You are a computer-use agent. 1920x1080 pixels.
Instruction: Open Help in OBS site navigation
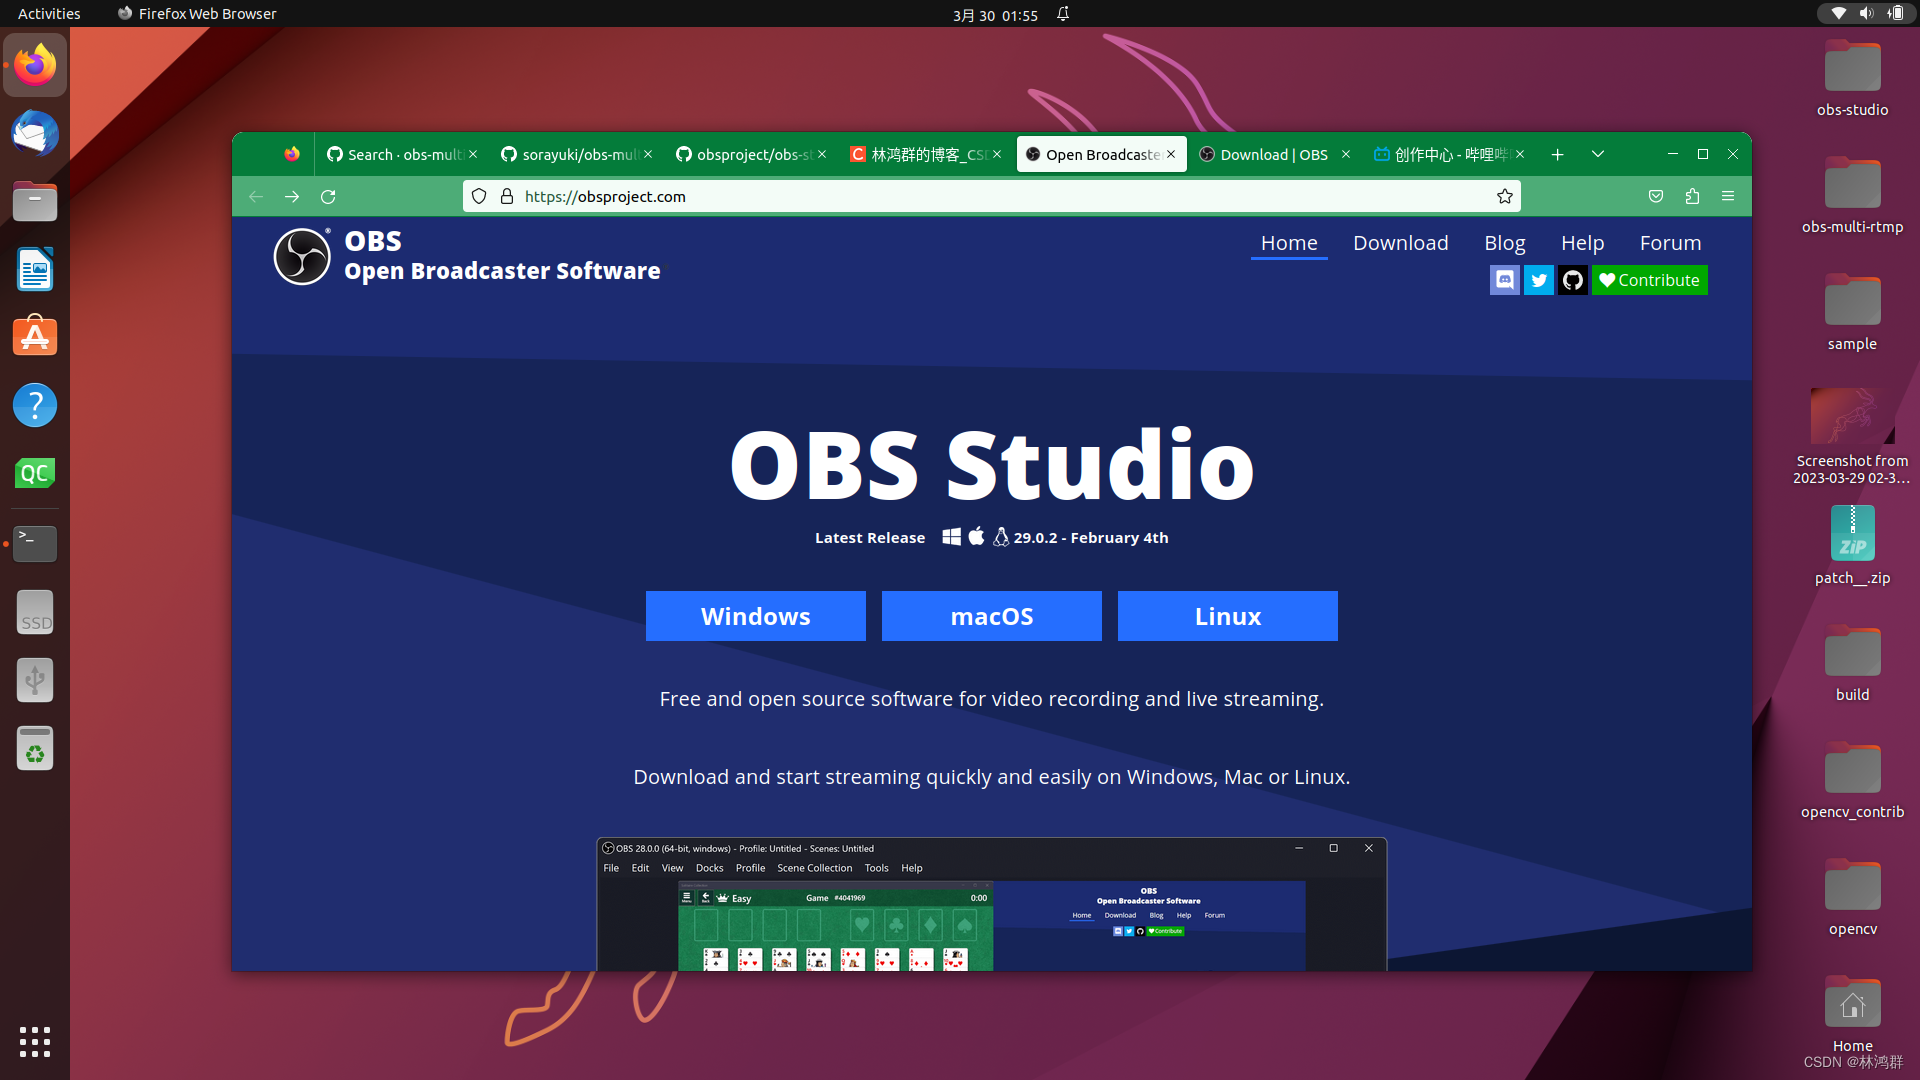coord(1582,243)
